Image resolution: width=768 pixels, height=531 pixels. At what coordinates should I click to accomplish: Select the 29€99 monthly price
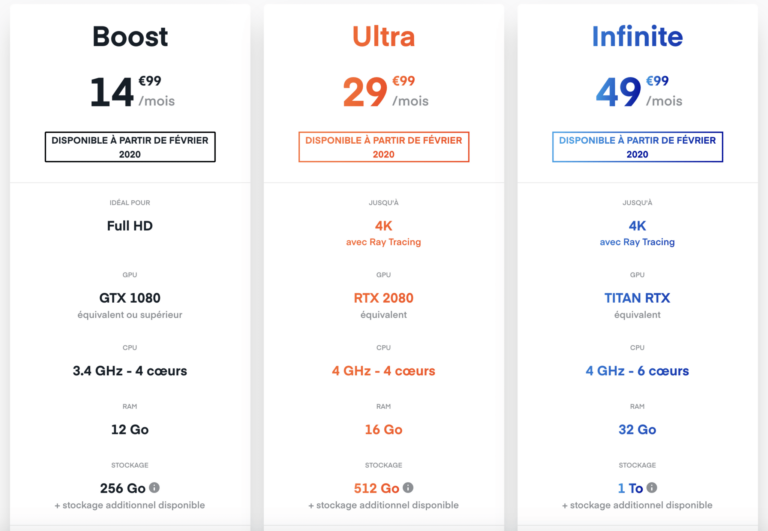(x=384, y=91)
